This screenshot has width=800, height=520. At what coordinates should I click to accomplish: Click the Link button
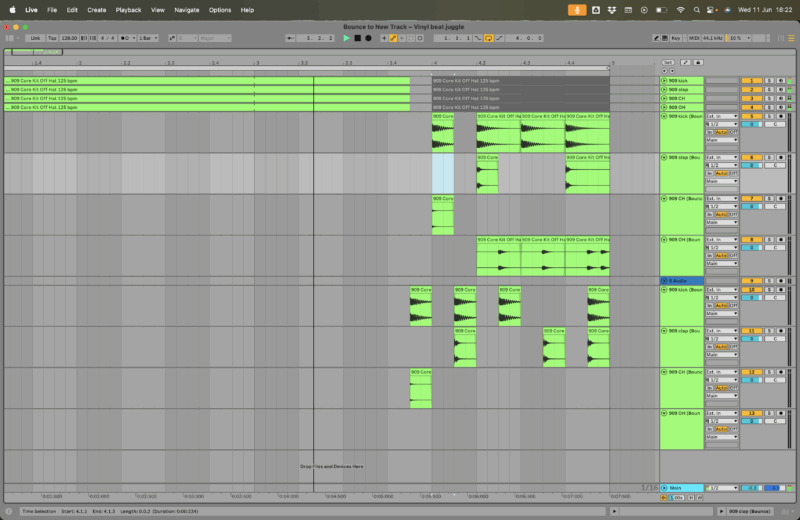(35, 38)
